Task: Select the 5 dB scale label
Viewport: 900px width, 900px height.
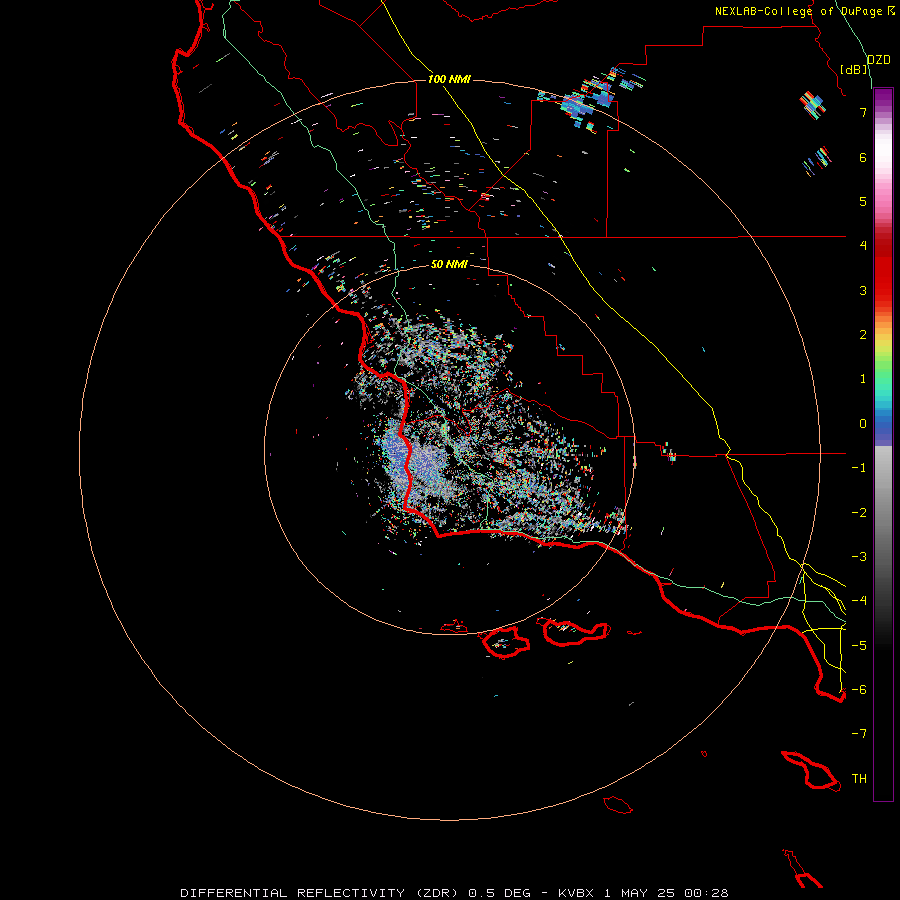Action: (863, 201)
